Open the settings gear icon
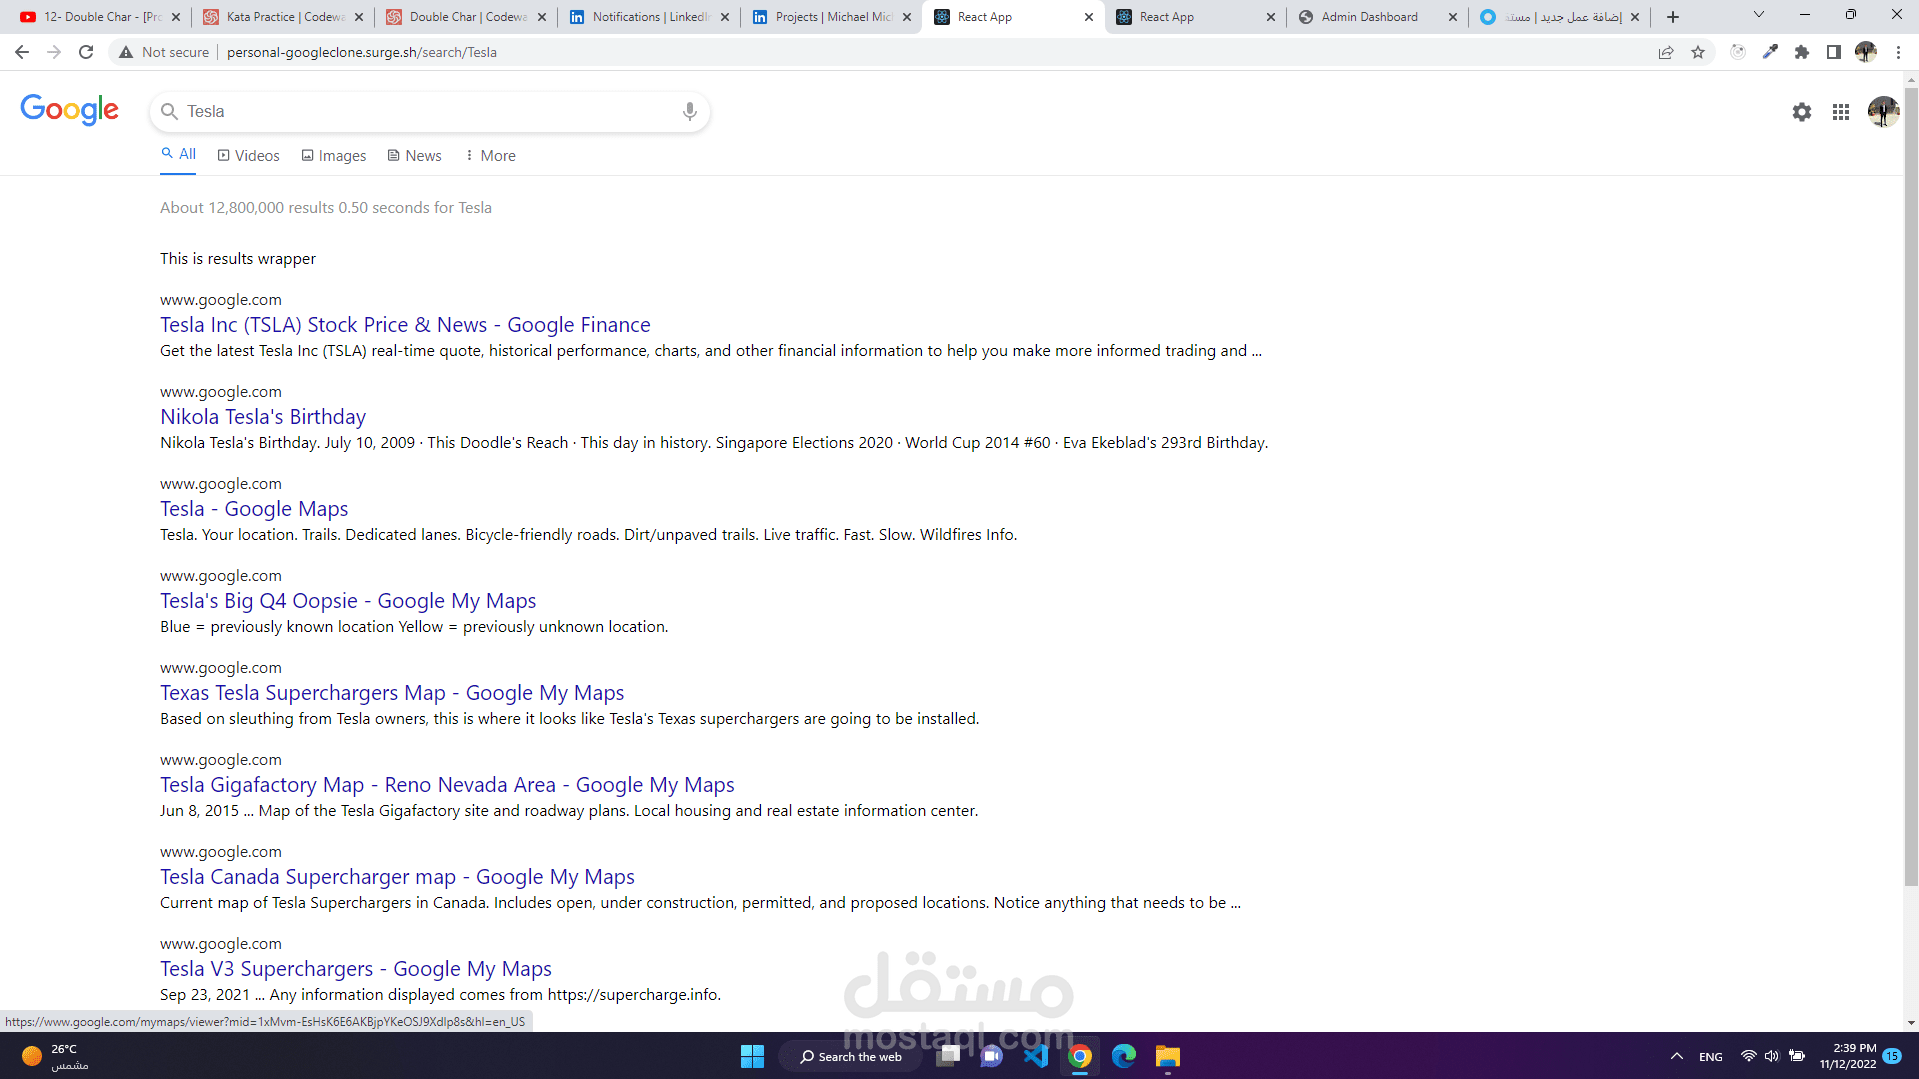1919x1079 pixels. coord(1802,112)
